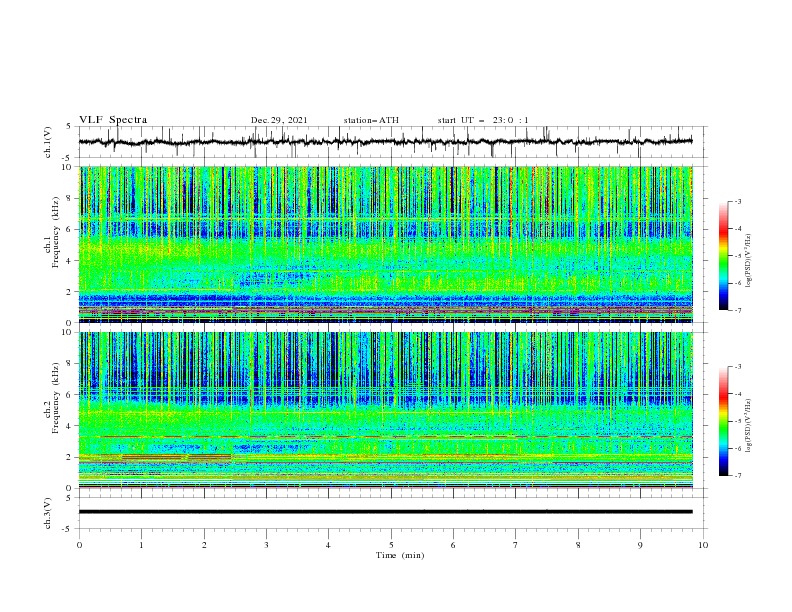Click the "Time (min)" x-axis label
This screenshot has height=612, width=792.
(400, 555)
